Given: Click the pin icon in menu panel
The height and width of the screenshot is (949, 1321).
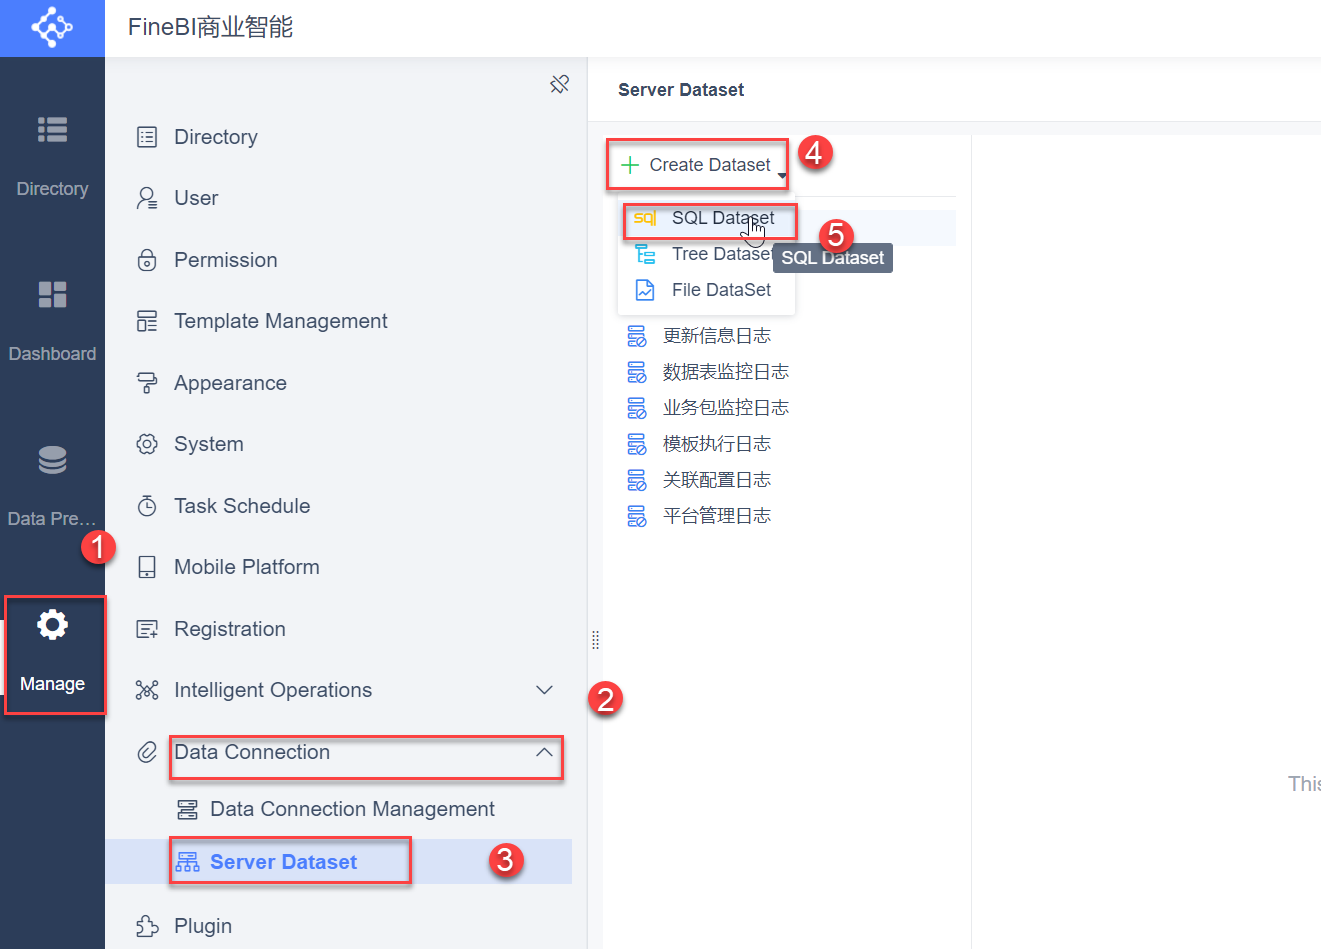Looking at the screenshot, I should pyautogui.click(x=559, y=84).
